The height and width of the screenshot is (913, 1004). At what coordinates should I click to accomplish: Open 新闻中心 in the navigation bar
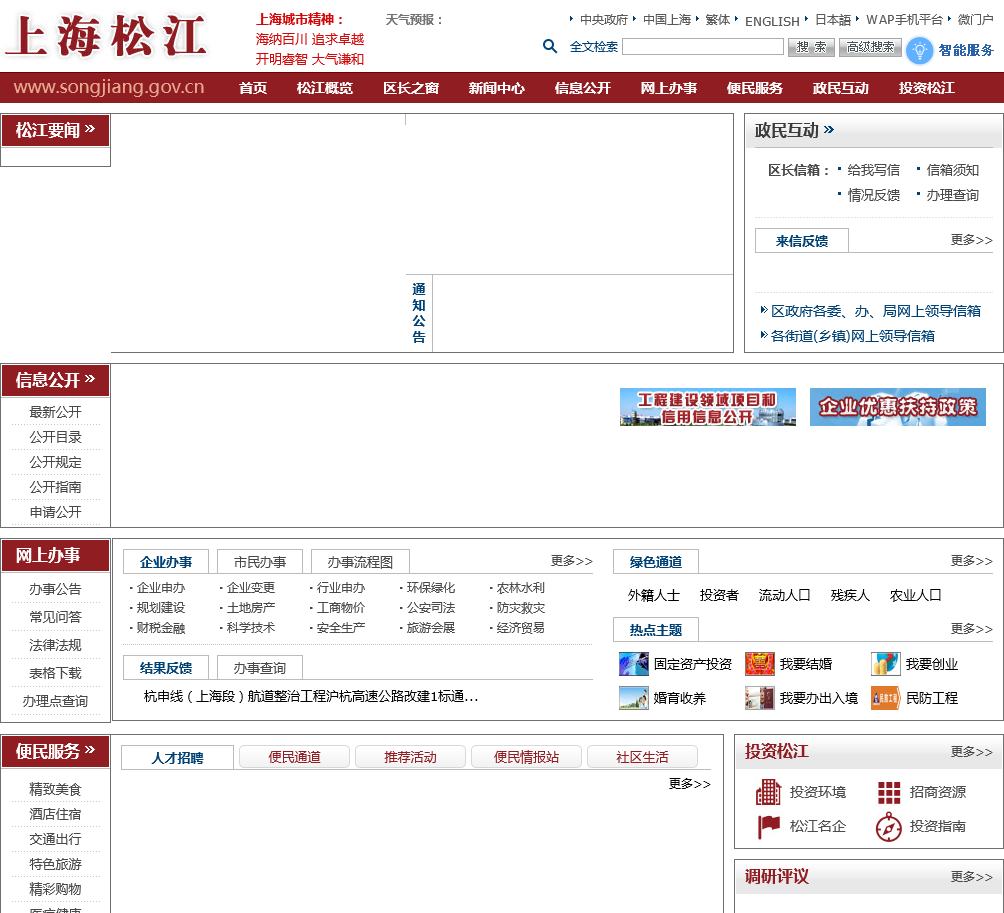click(x=496, y=88)
